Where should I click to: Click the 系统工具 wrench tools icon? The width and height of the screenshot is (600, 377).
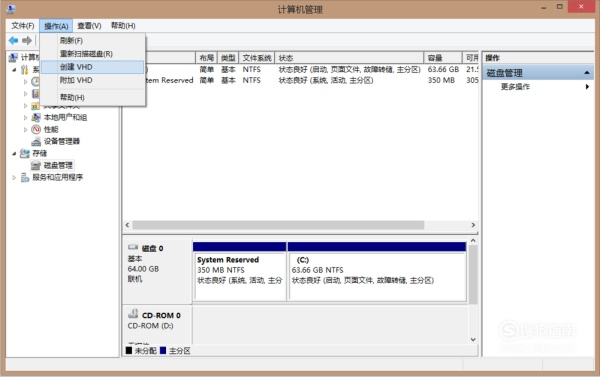(x=25, y=69)
